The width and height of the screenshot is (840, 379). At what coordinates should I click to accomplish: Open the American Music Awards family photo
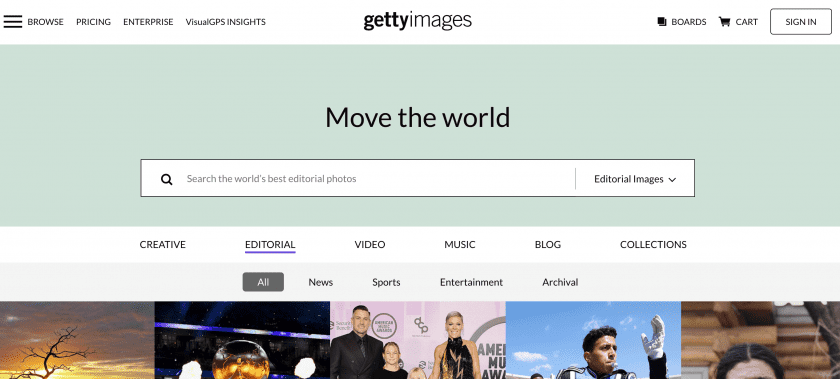[418, 340]
